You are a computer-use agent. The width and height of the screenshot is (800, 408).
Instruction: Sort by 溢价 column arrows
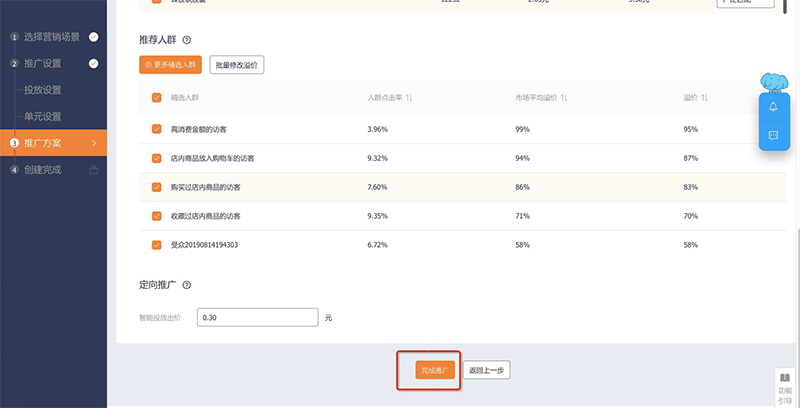(x=705, y=97)
